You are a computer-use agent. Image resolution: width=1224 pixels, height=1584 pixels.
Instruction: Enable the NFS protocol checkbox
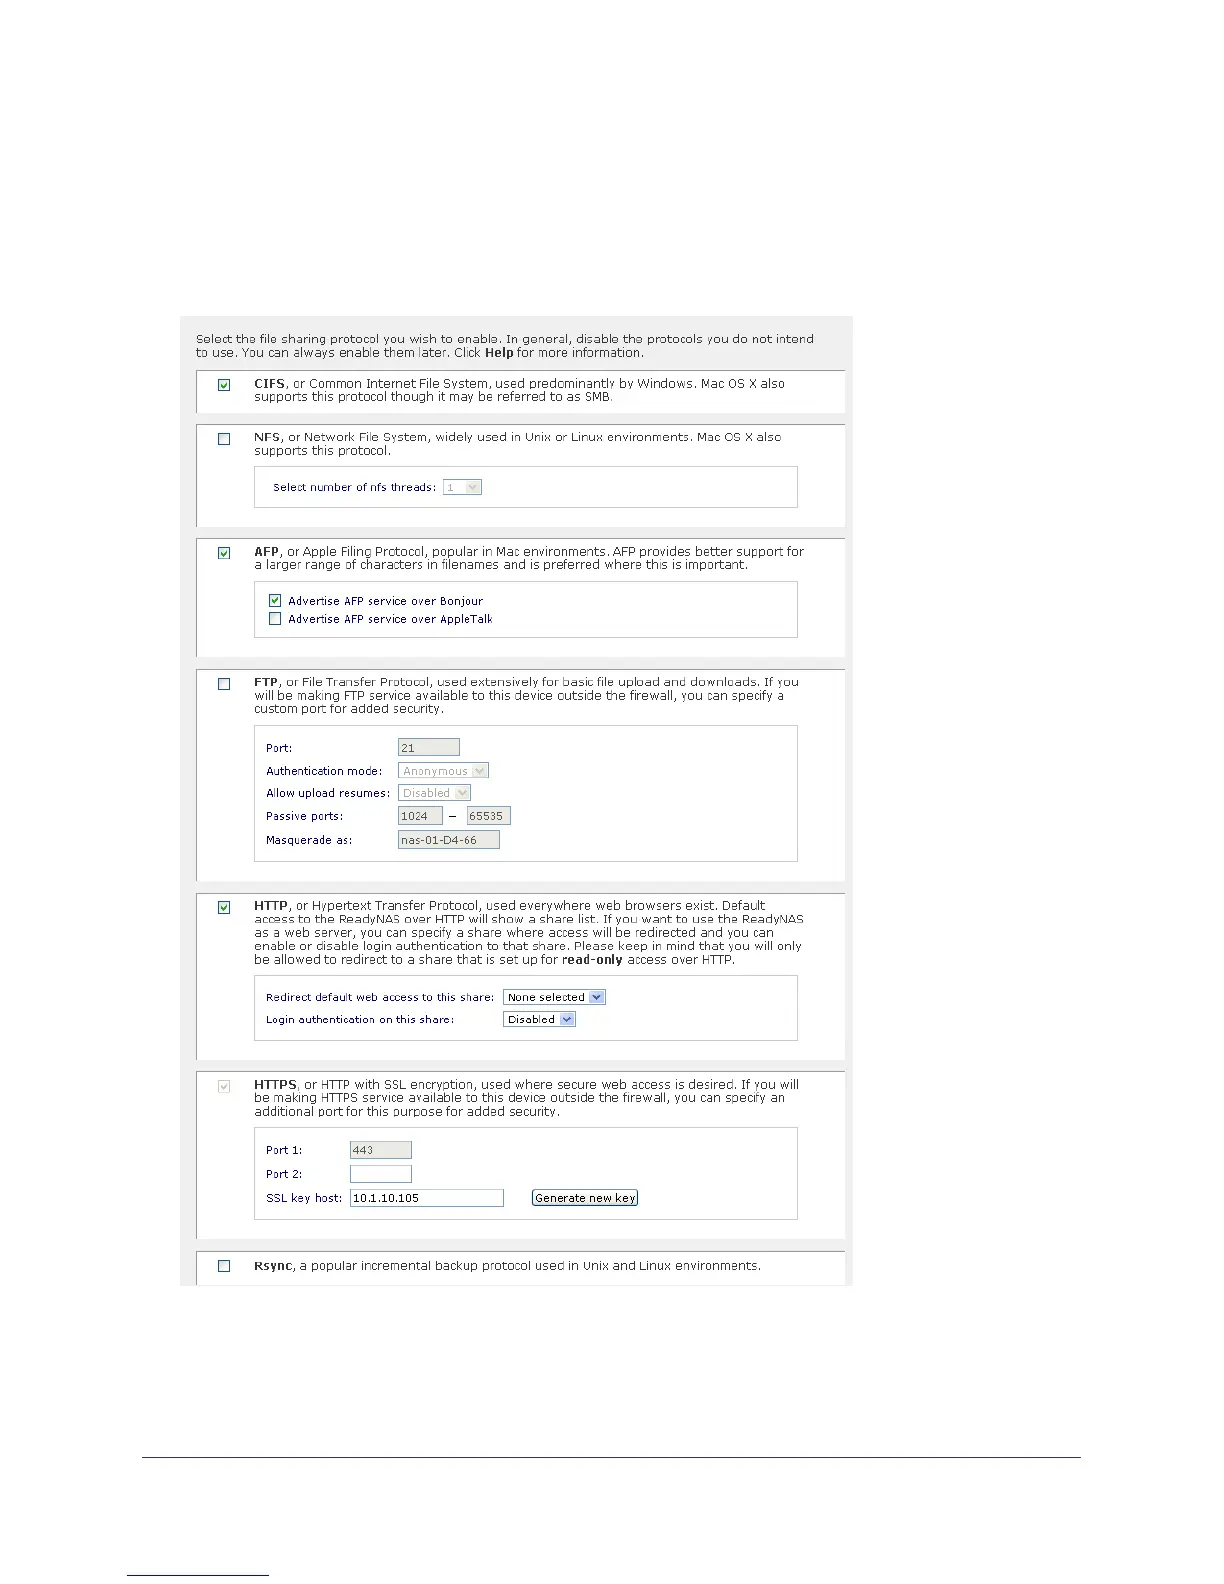point(224,439)
